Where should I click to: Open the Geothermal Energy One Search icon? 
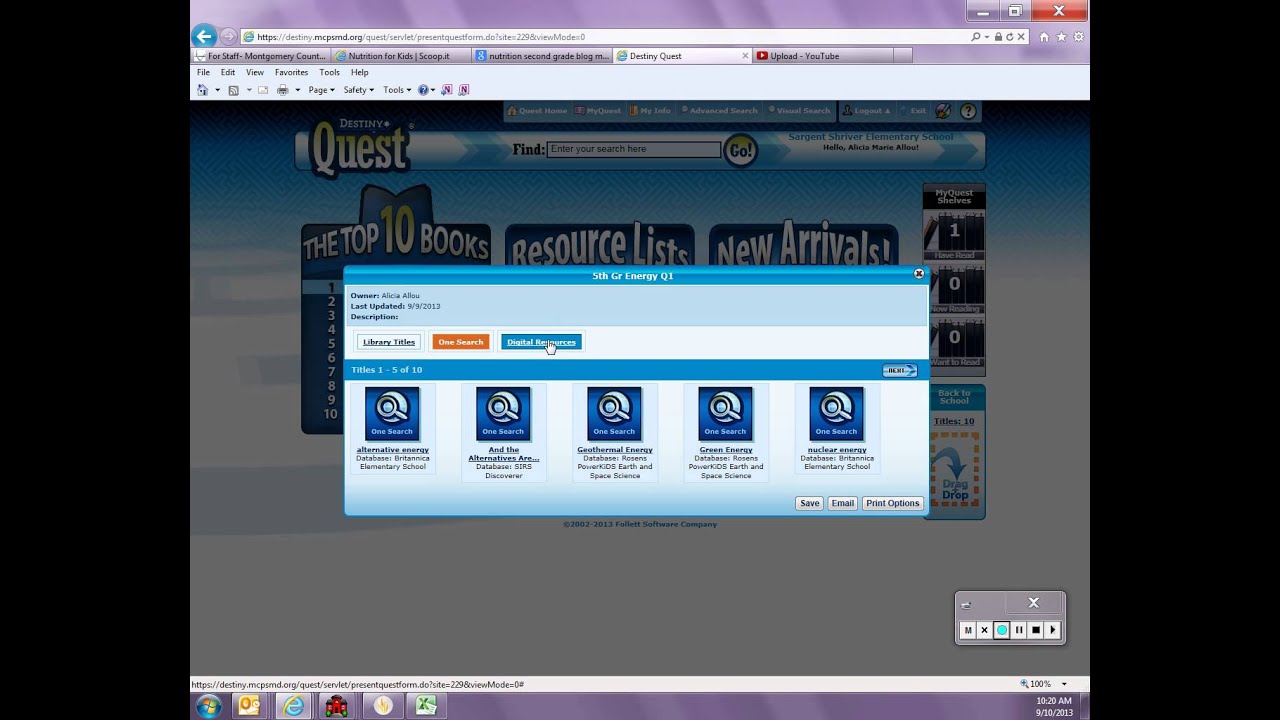coord(614,414)
